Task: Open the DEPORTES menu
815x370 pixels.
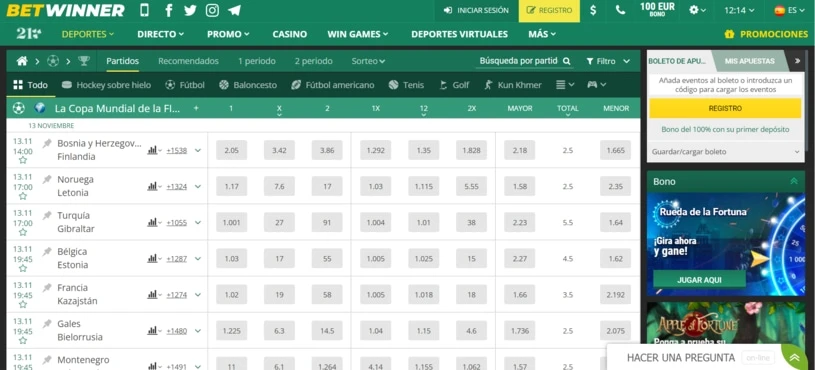Action: pos(88,34)
